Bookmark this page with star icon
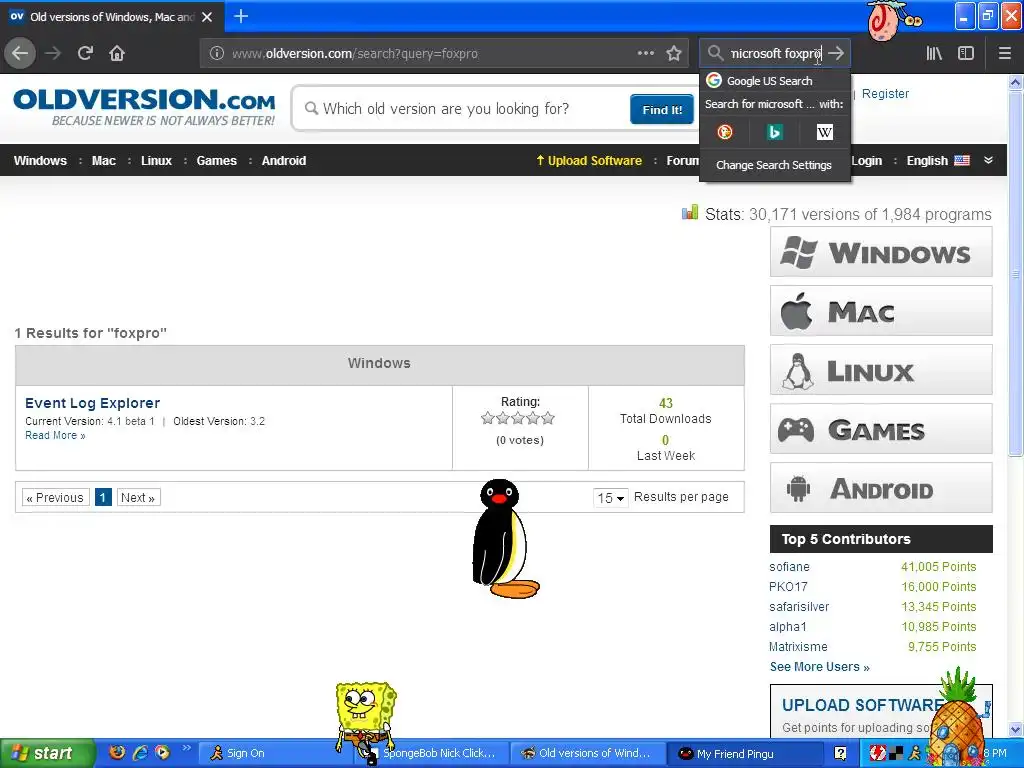The width and height of the screenshot is (1024, 768). click(x=674, y=54)
